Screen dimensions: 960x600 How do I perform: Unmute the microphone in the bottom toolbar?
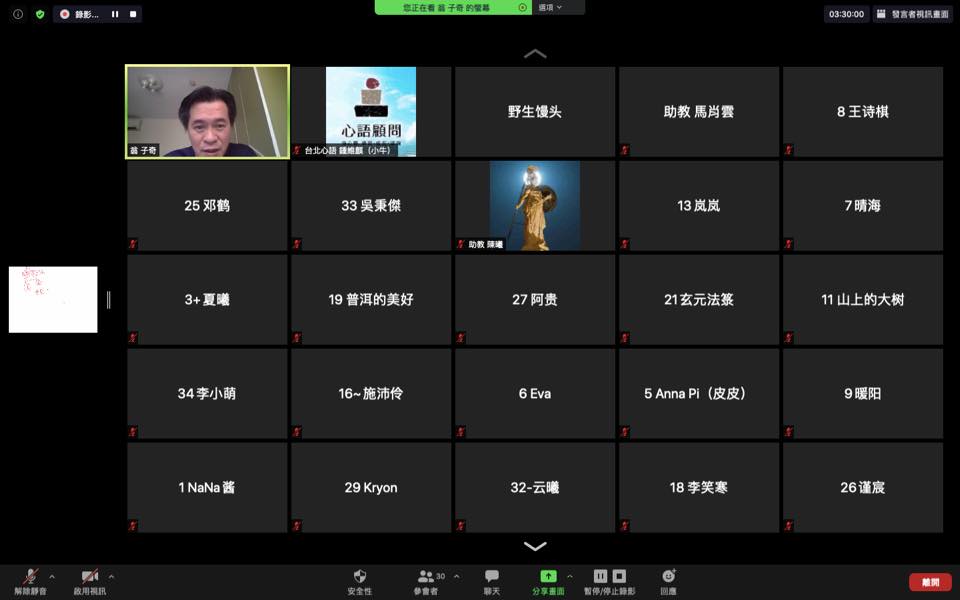tap(30, 577)
